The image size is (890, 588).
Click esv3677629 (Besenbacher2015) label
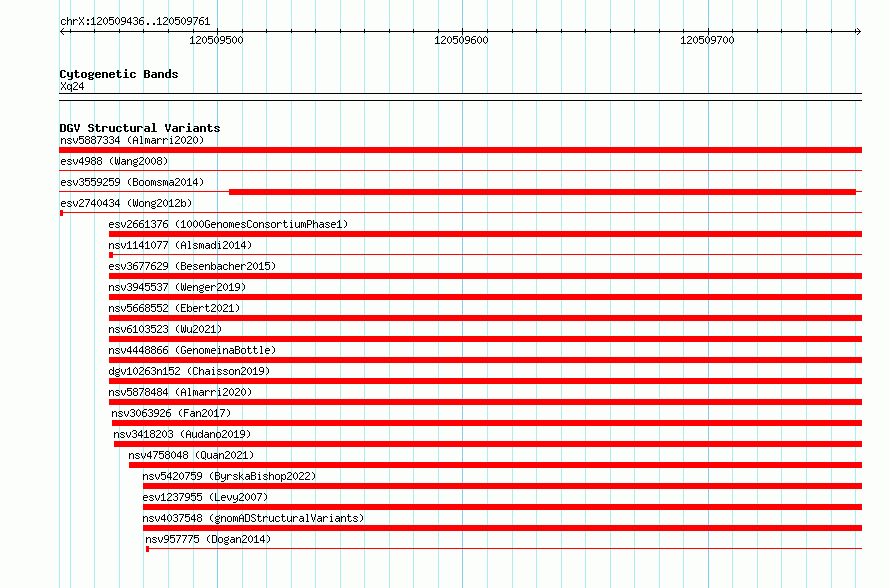point(192,266)
